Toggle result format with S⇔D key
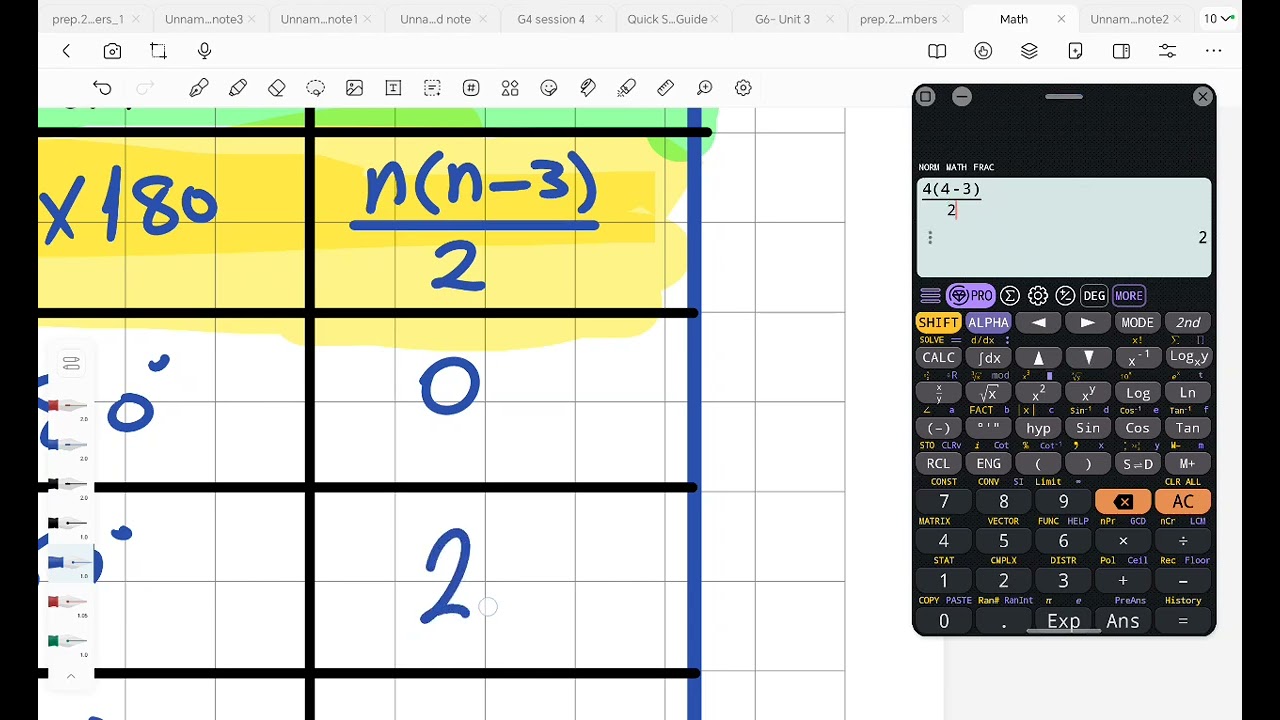The image size is (1280, 720). coord(1137,464)
